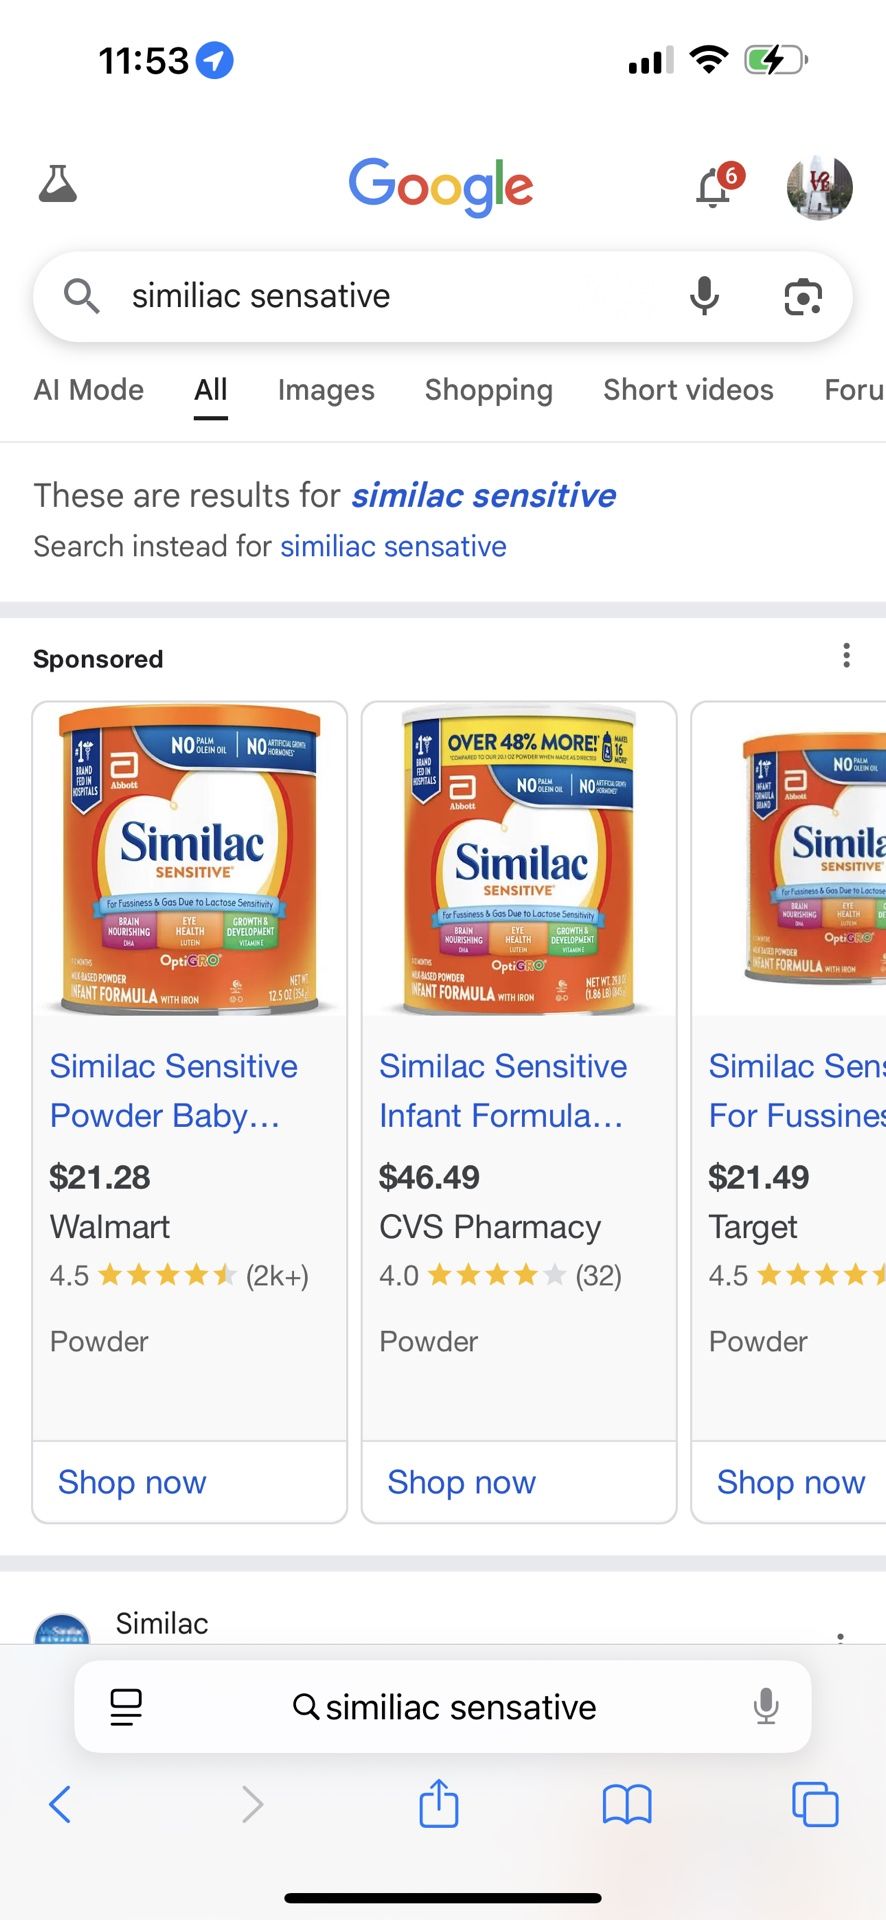This screenshot has height=1920, width=886.
Task: Open the $46.49 Similac product image
Action: tap(519, 860)
